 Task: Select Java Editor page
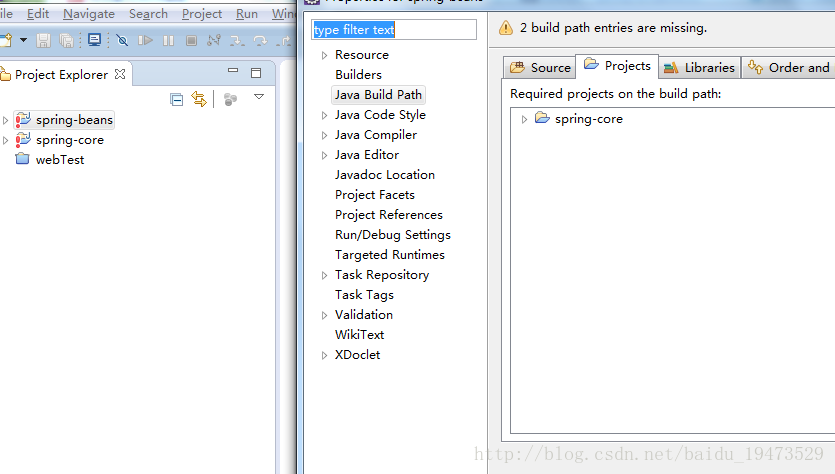coord(367,155)
